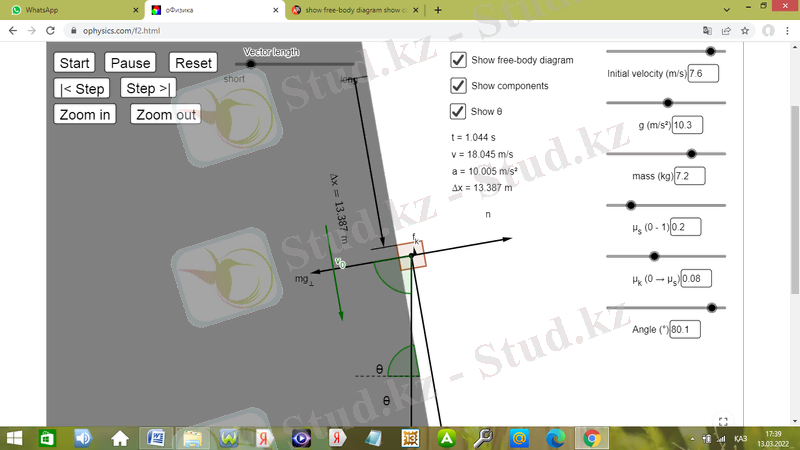
Task: Adjust the Vector length slider handle
Action: 251,64
